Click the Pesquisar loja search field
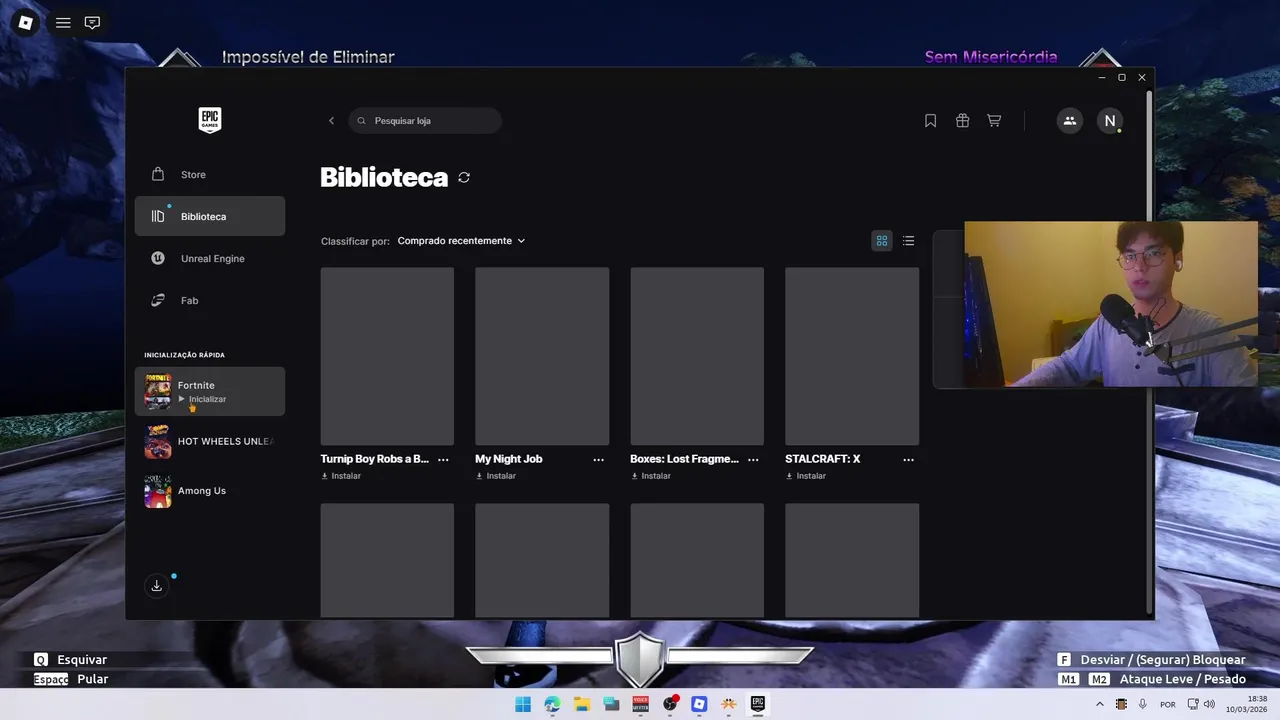The image size is (1280, 720). coord(425,121)
